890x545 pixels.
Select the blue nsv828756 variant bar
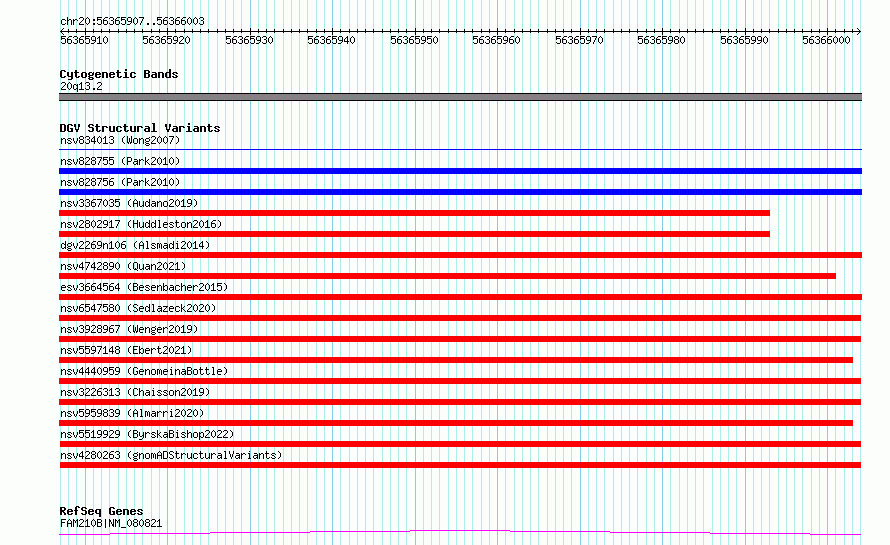[x=460, y=192]
